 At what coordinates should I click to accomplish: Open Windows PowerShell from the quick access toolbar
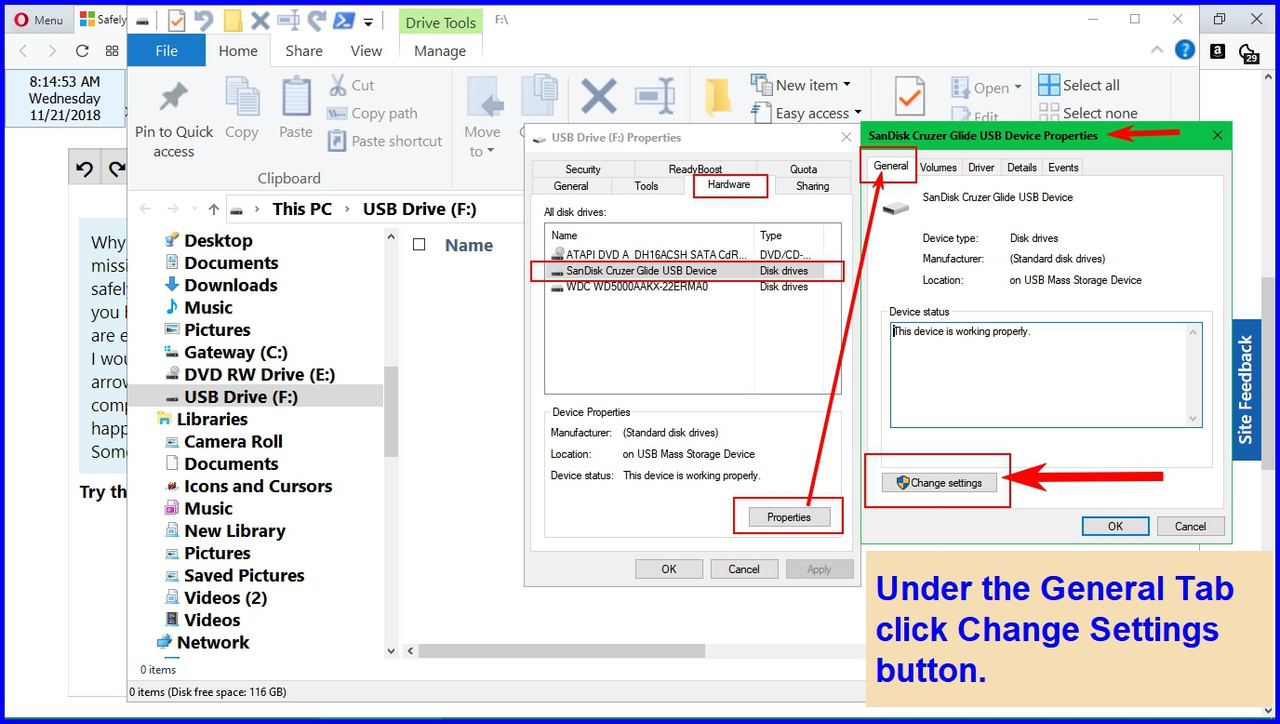(343, 19)
